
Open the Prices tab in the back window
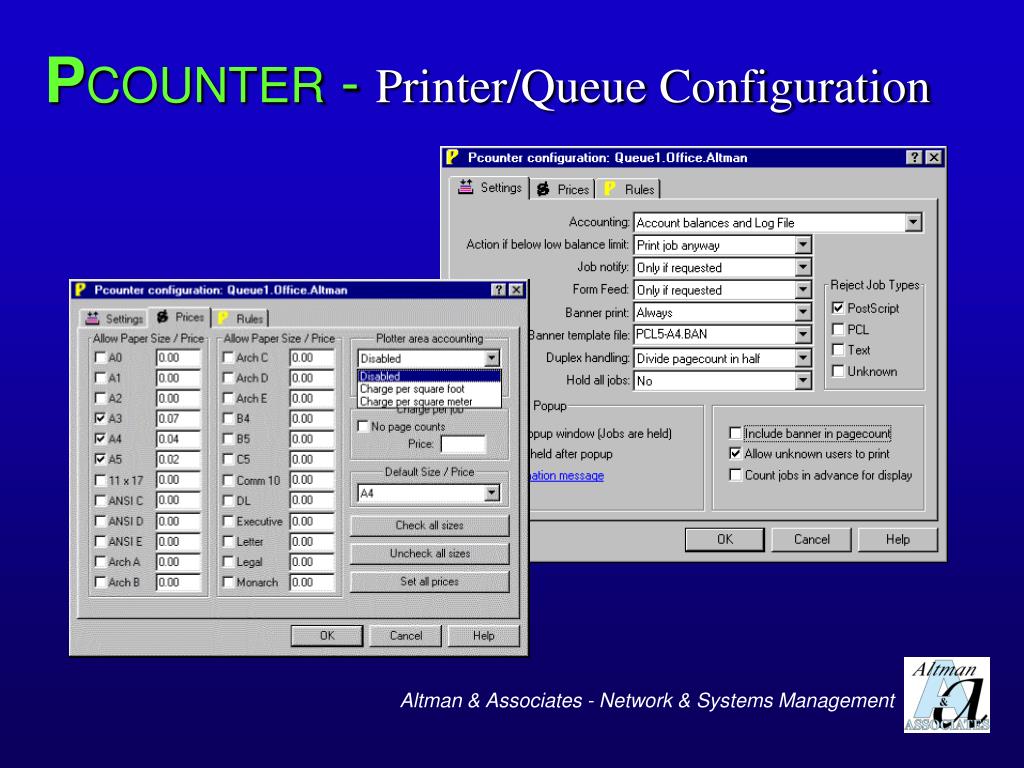coord(562,189)
